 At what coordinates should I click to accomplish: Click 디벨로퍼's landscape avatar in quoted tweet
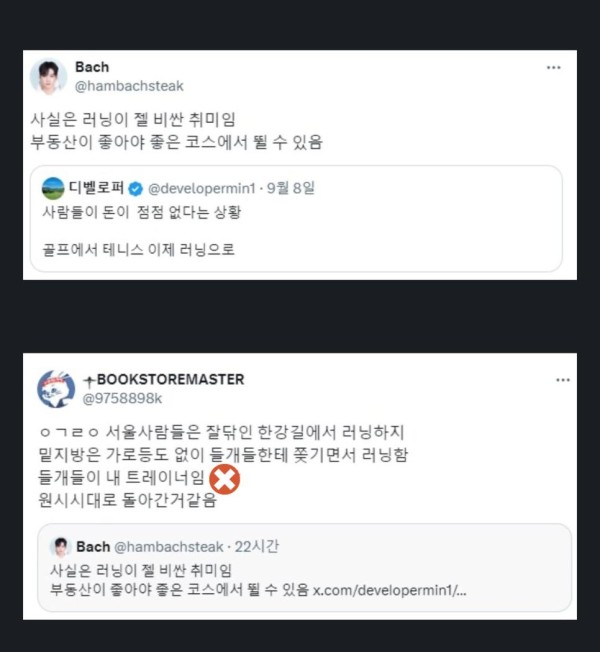point(53,188)
